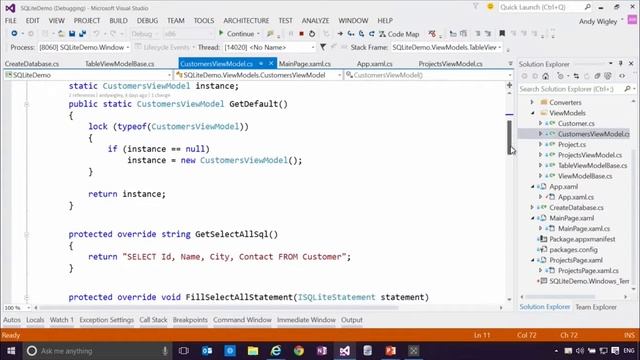Viewport: 640px width, 360px height.
Task: Open the document tab overflow dropdown
Action: click(x=510, y=64)
